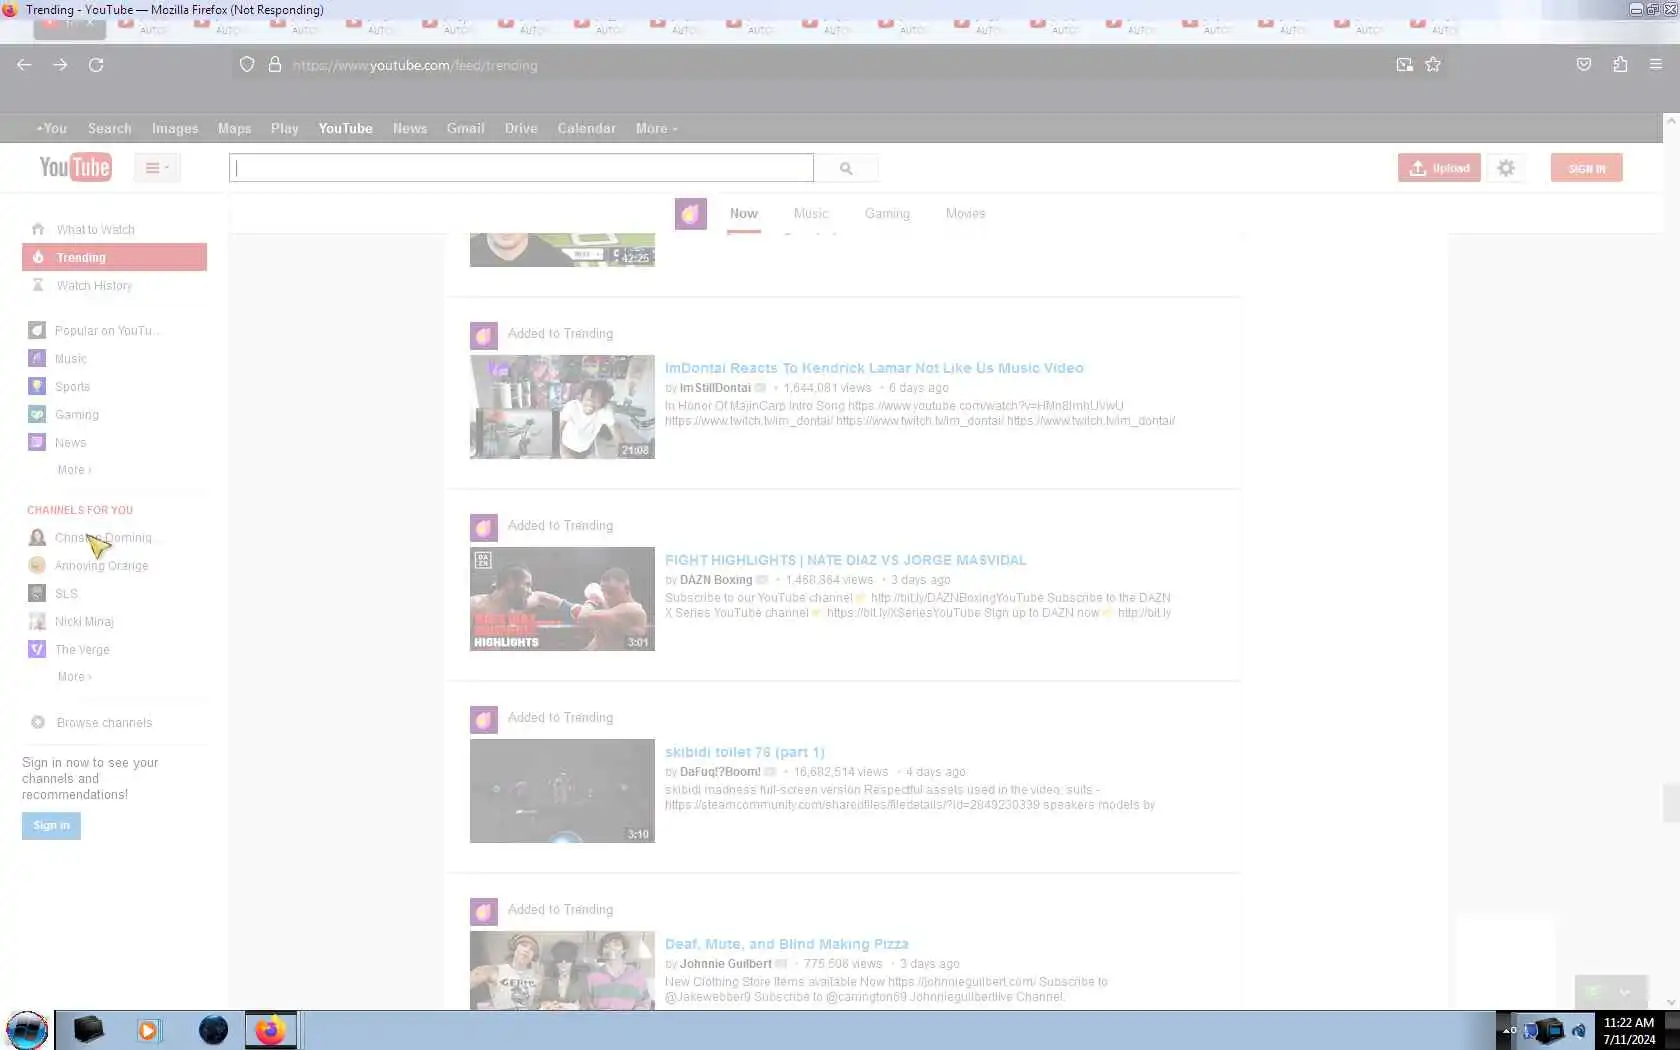This screenshot has height=1050, width=1680.
Task: Open Drive in the Google bar
Action: tap(521, 128)
